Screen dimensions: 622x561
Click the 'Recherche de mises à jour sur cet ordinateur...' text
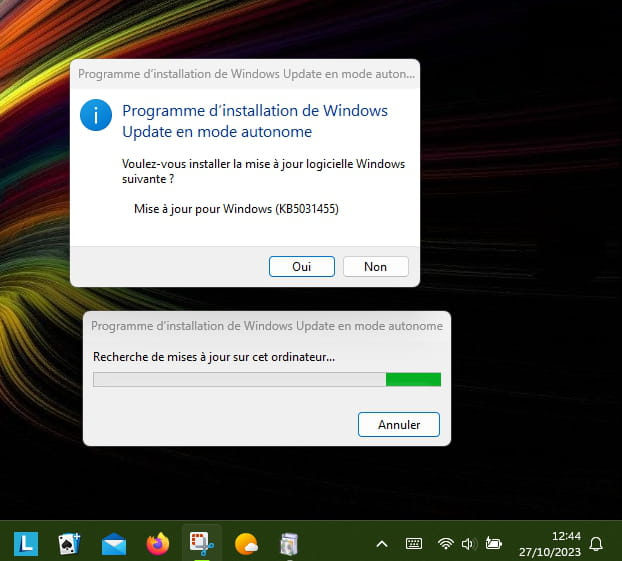pos(214,357)
